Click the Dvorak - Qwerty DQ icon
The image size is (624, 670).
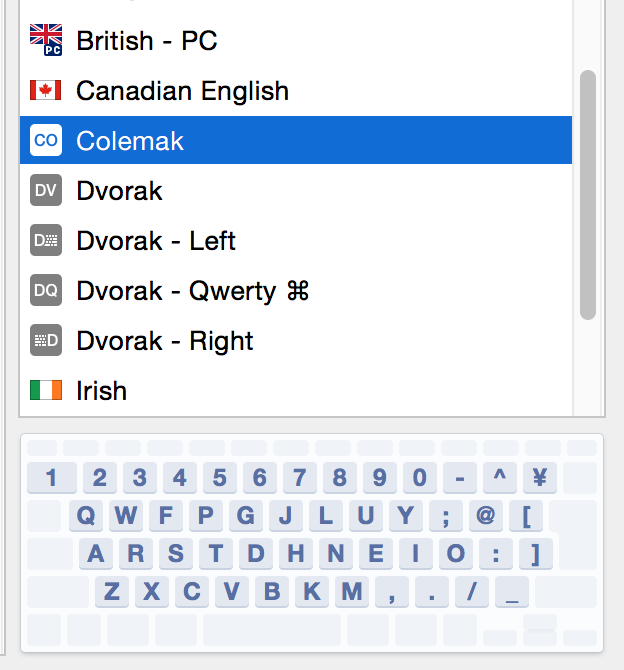pyautogui.click(x=46, y=291)
